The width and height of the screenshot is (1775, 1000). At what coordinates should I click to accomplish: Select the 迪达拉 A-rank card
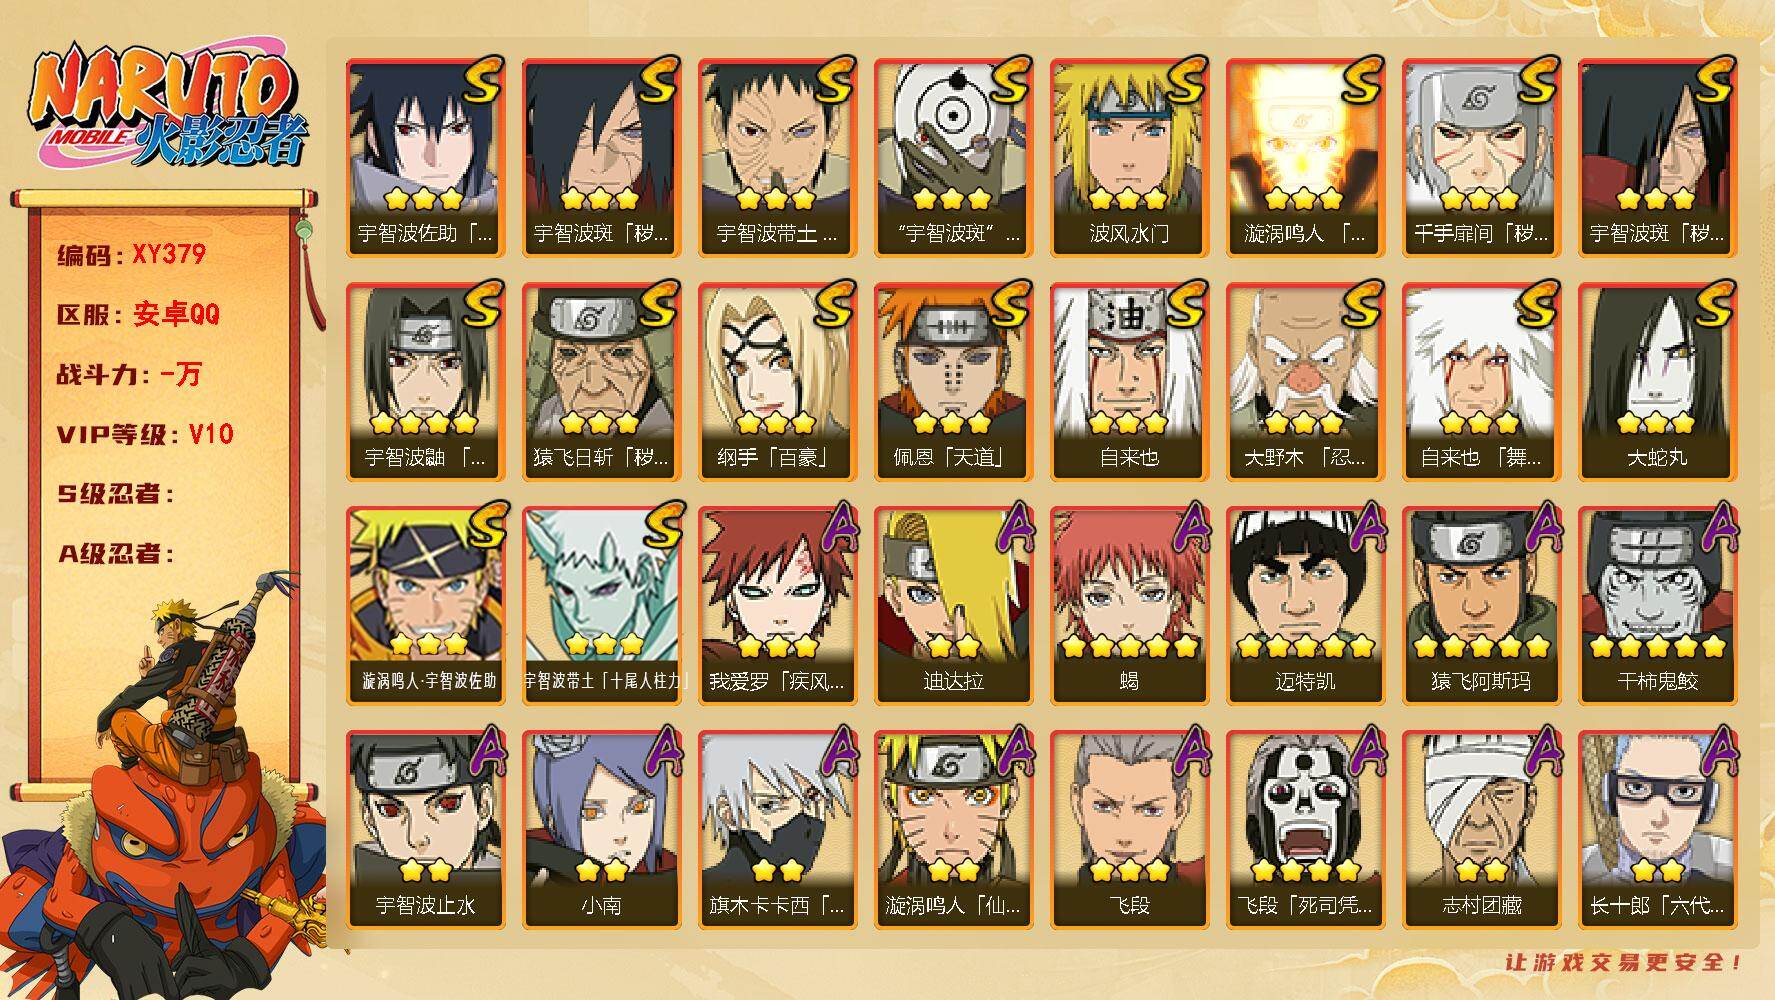[953, 606]
